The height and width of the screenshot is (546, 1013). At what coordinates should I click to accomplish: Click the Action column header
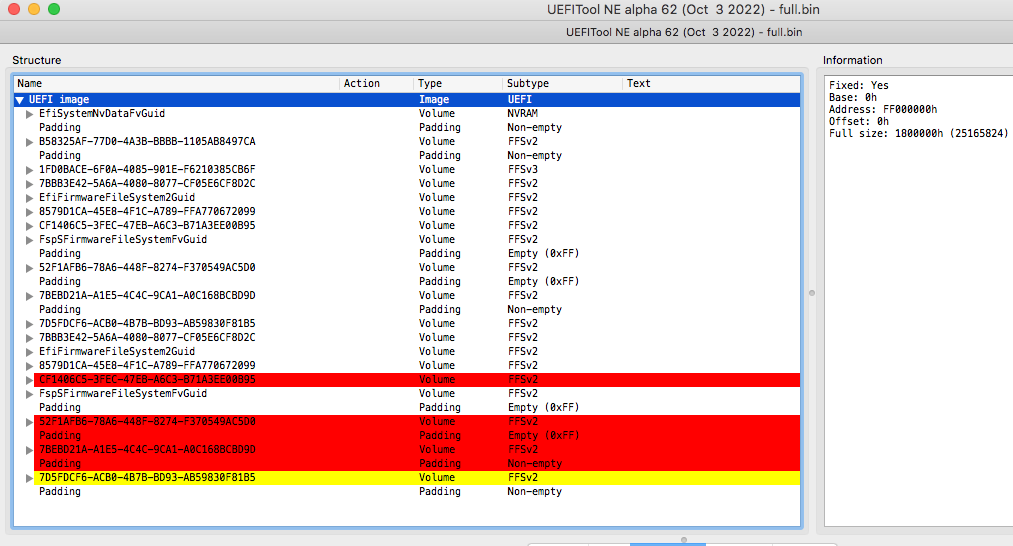pyautogui.click(x=376, y=83)
